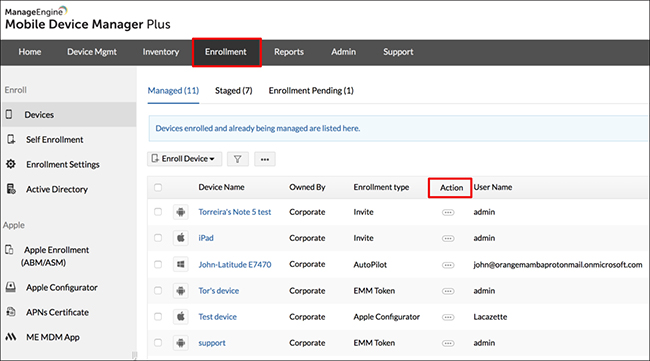Open John-Latitude E7470 device link
The width and height of the screenshot is (650, 361).
click(235, 264)
